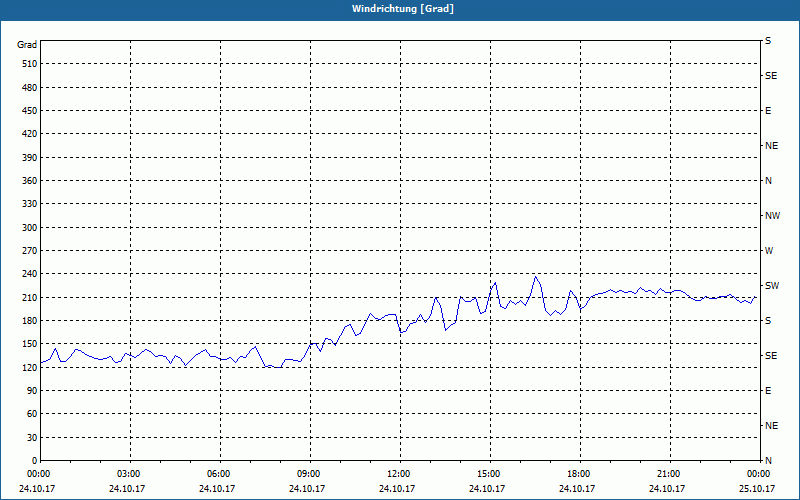Click the 12:00 time label

tap(398, 474)
